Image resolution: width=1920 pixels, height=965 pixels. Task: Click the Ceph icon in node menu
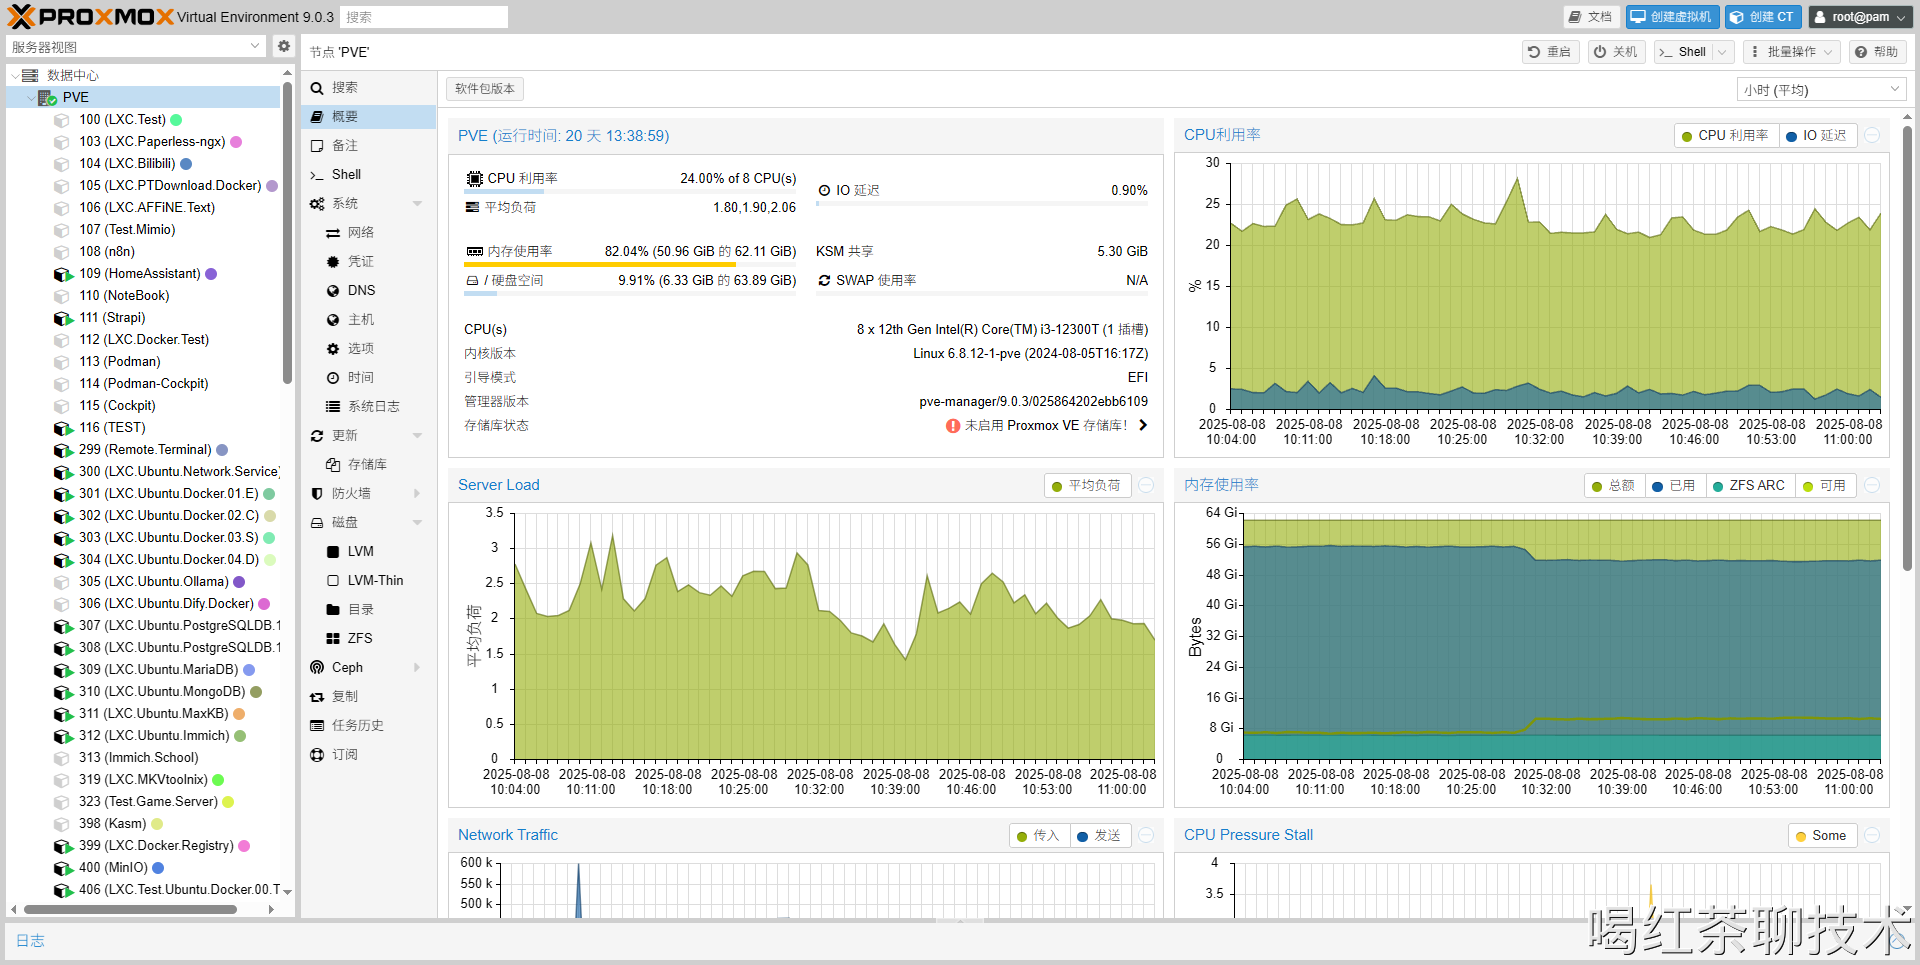(317, 667)
